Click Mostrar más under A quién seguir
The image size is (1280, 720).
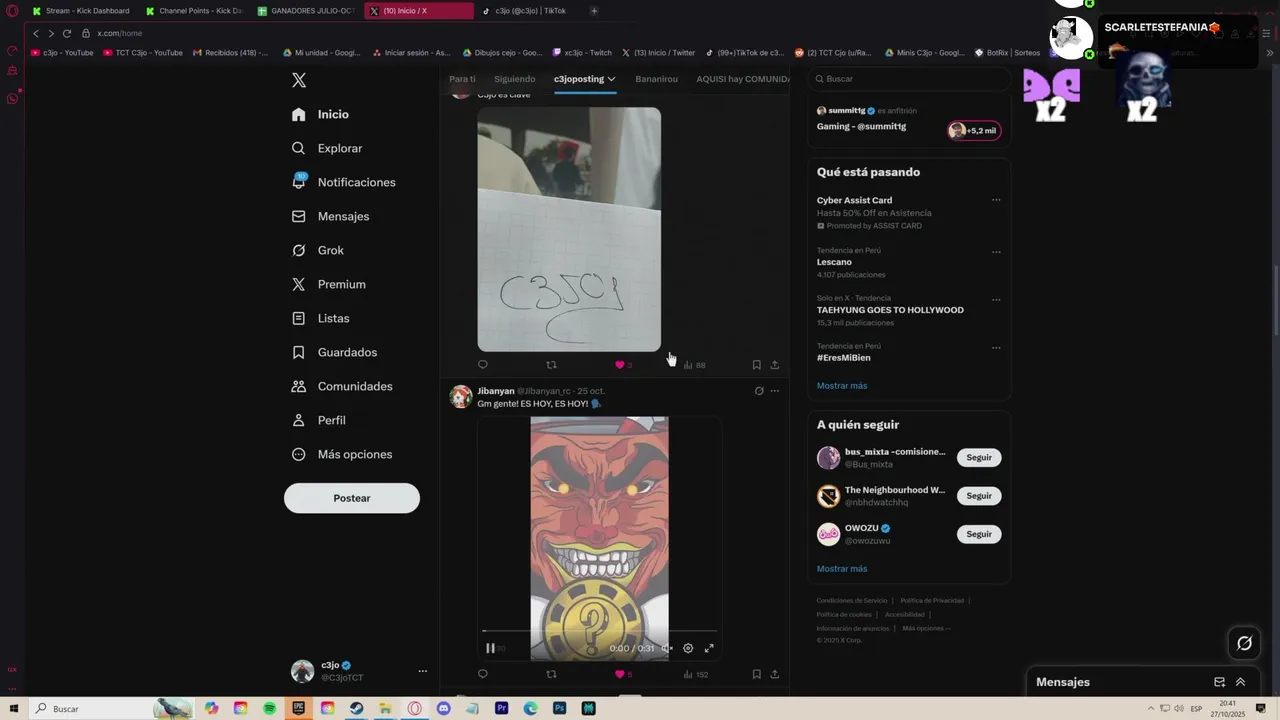click(x=842, y=569)
